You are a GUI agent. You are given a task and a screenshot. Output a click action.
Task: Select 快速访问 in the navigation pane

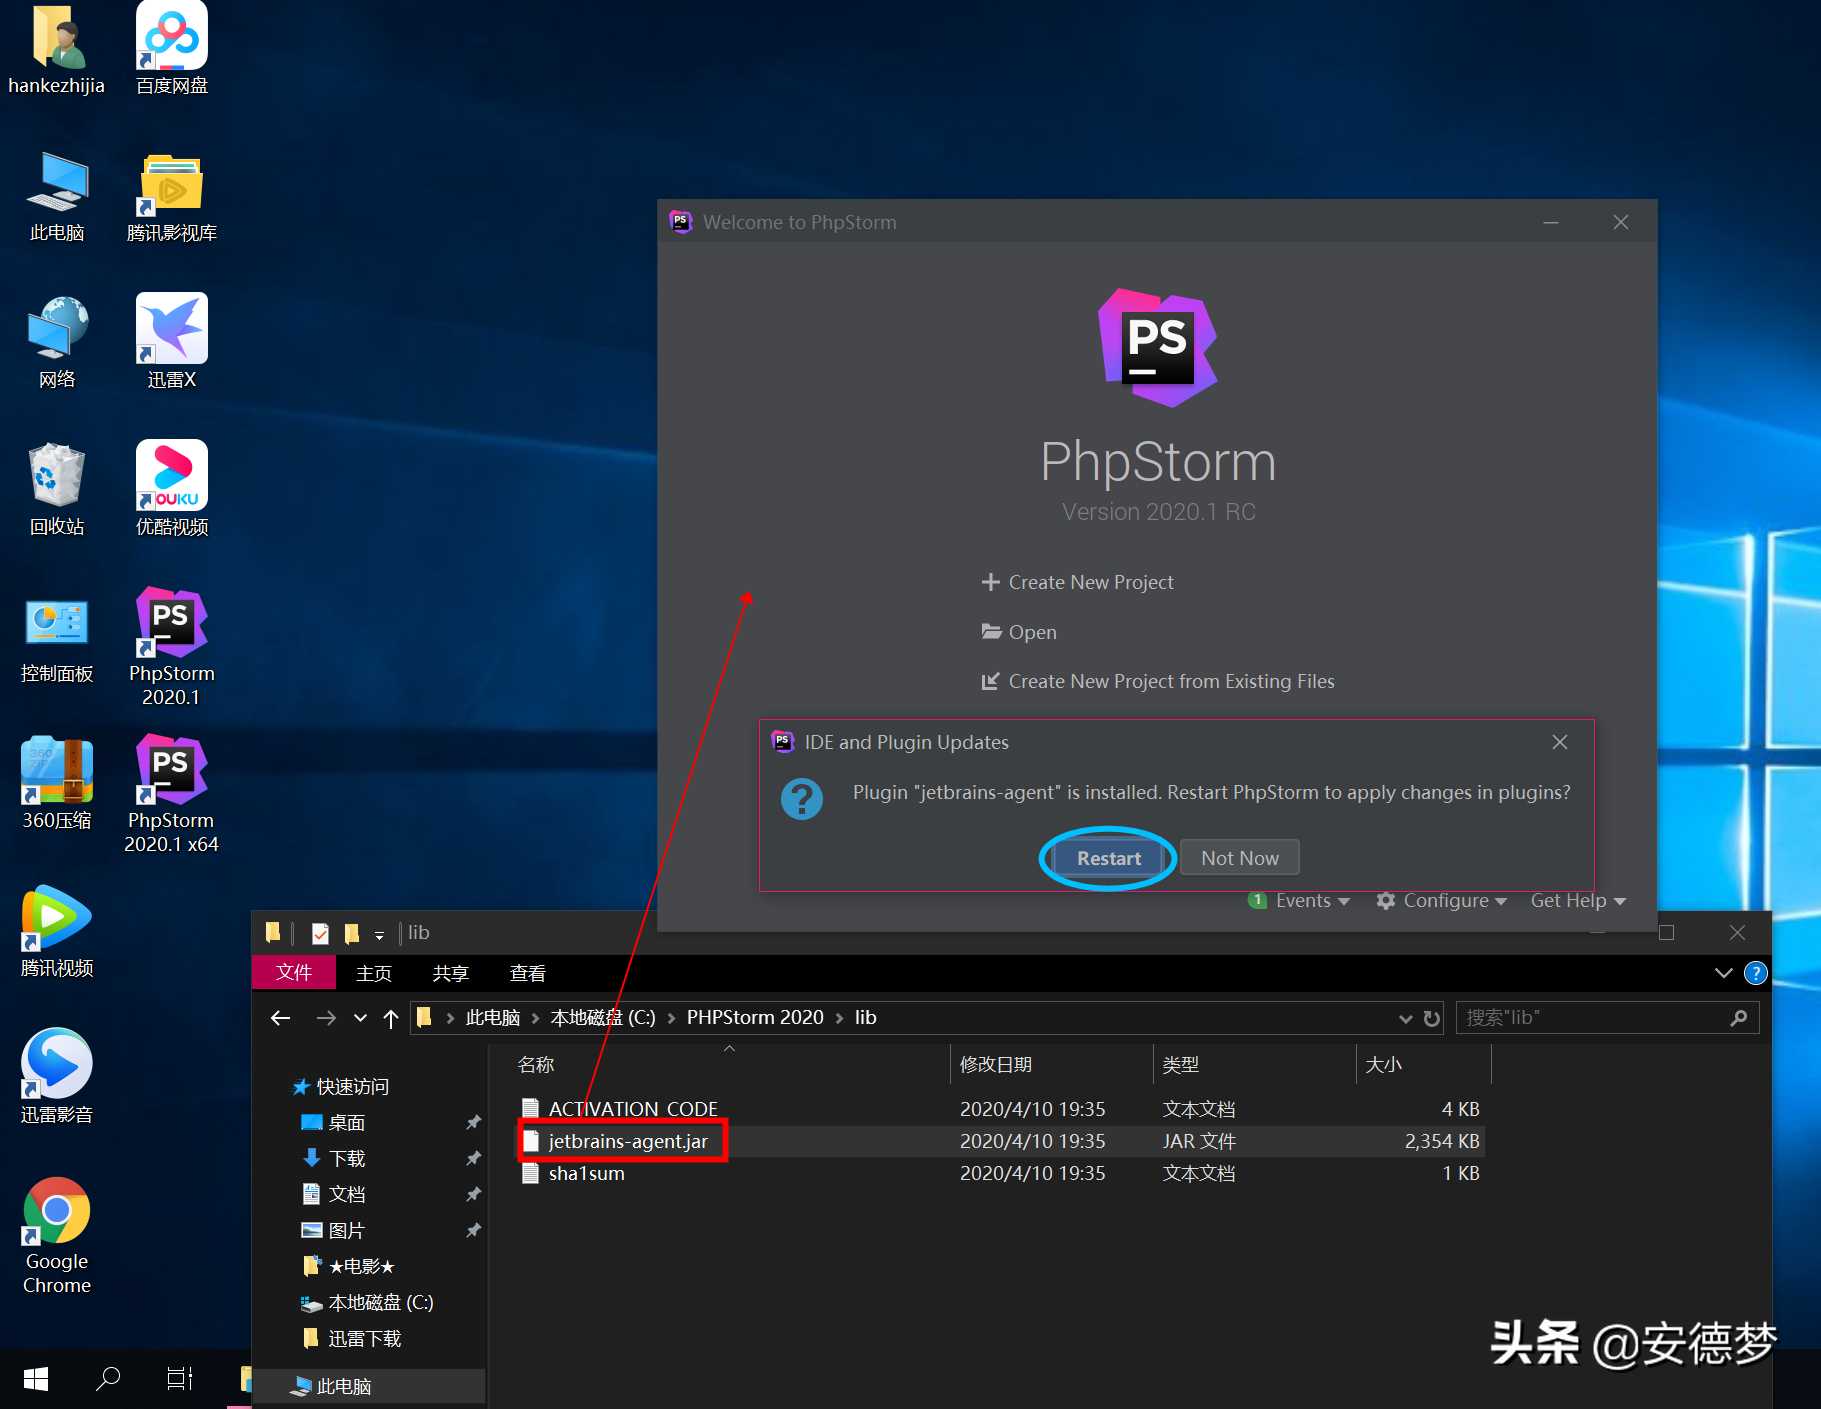point(340,1086)
